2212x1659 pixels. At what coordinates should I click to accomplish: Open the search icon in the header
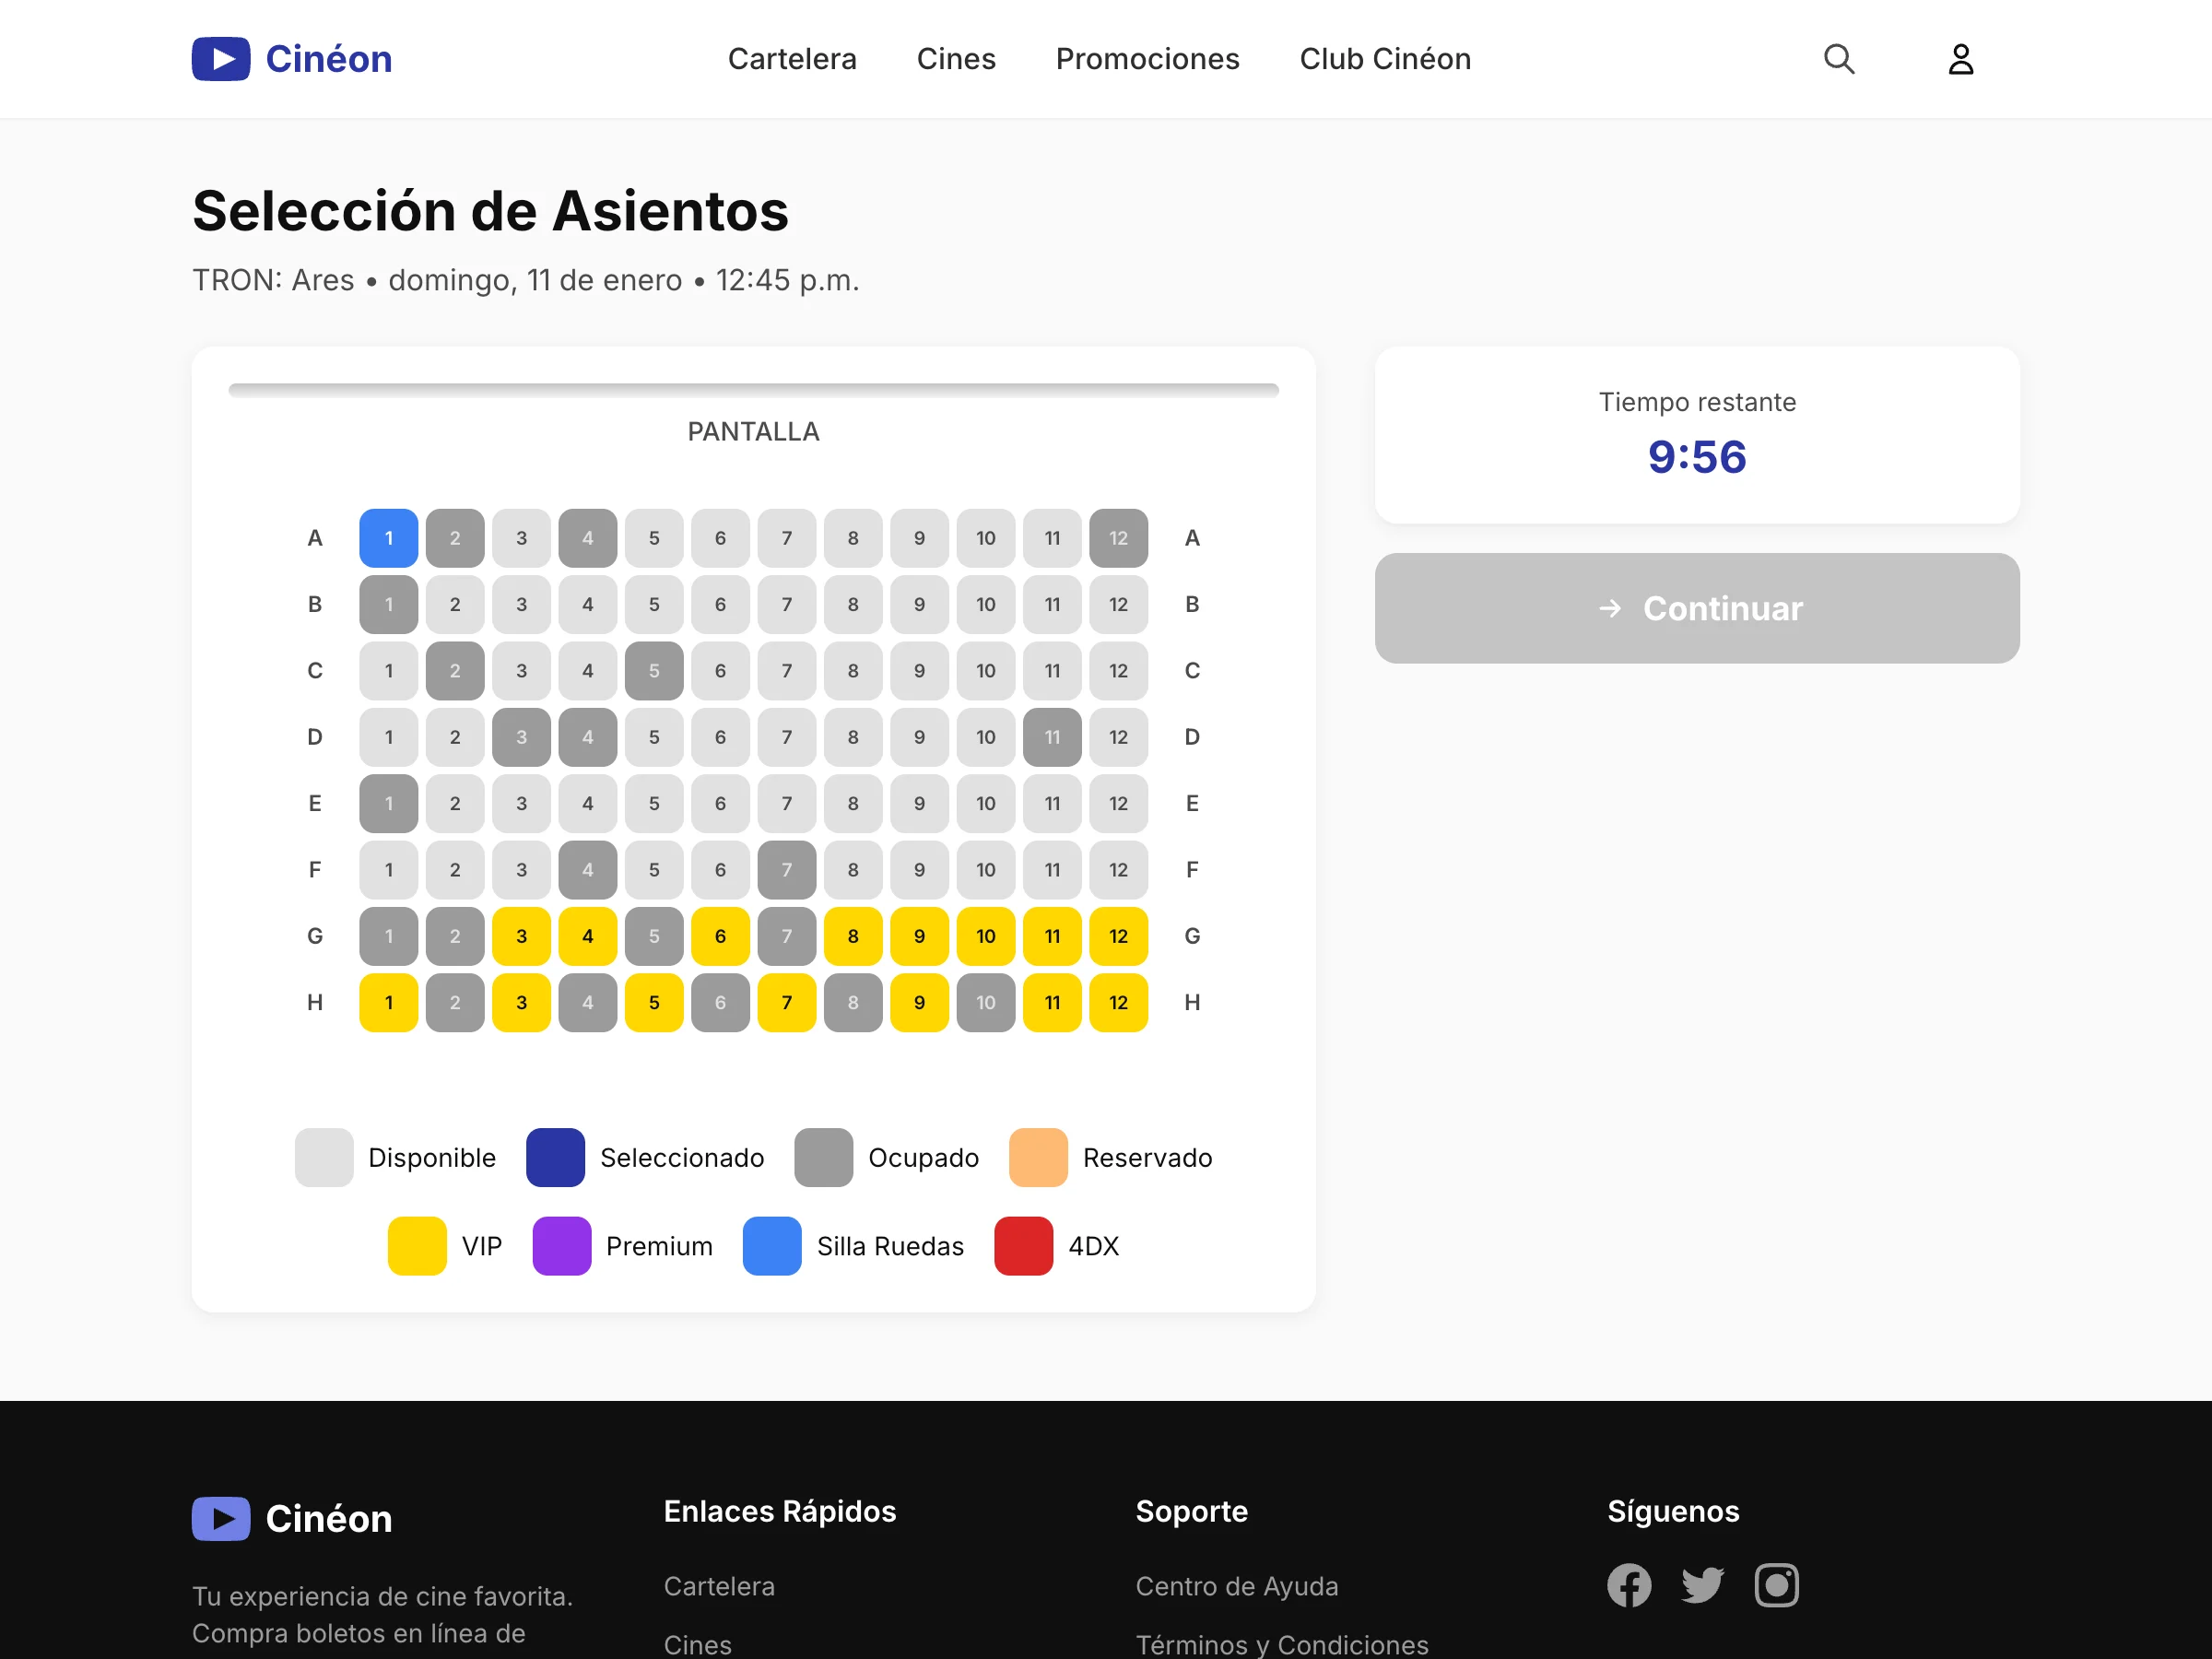click(1839, 59)
